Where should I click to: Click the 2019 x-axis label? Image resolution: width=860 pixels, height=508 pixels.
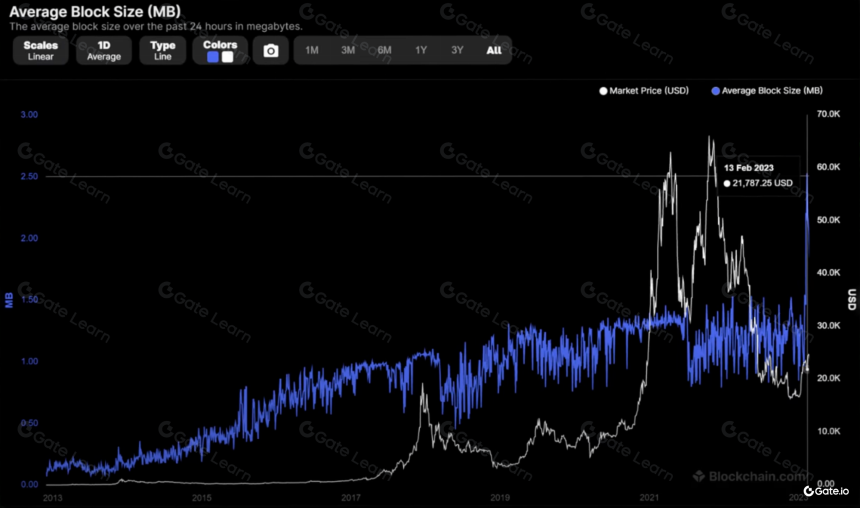(x=500, y=498)
